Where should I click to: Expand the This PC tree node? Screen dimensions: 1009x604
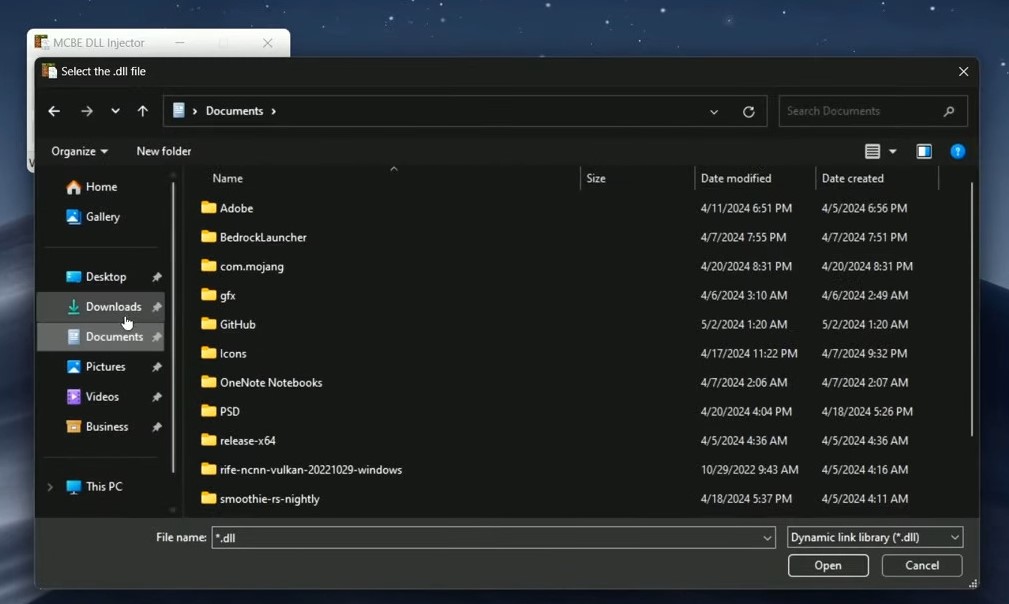[x=50, y=487]
